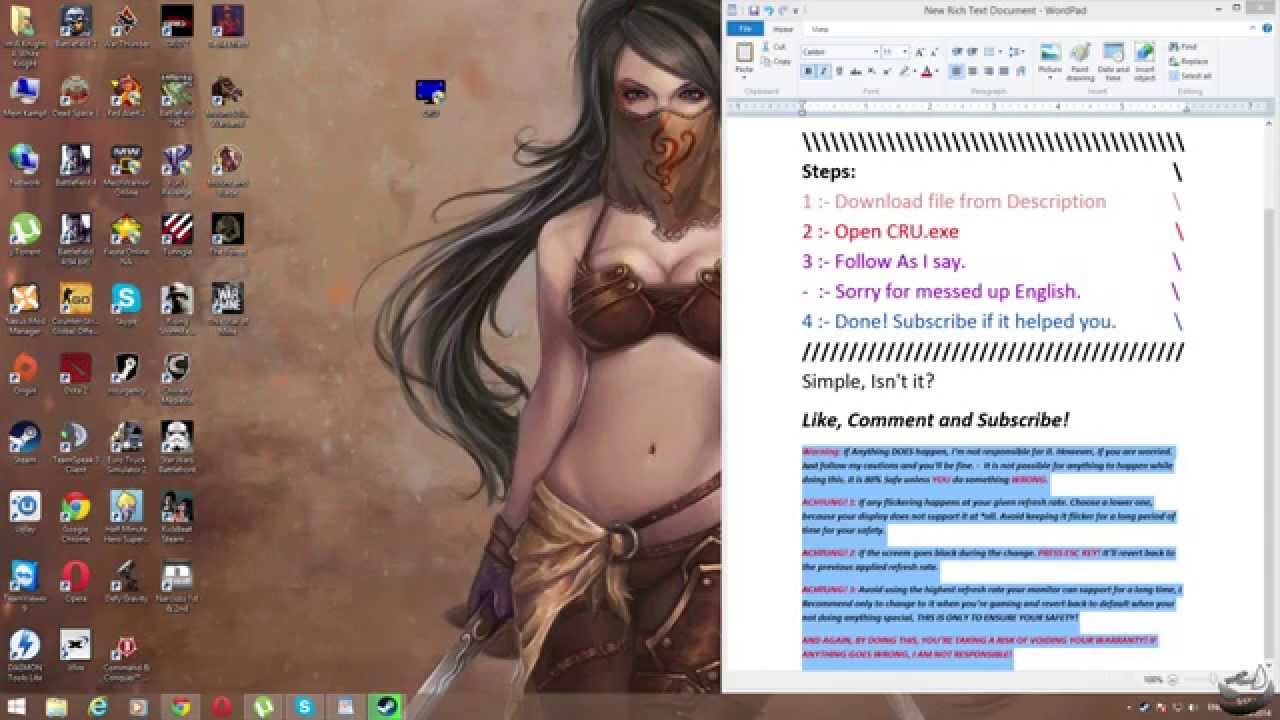Expand the Paste options arrow
1280x720 pixels.
[x=744, y=77]
